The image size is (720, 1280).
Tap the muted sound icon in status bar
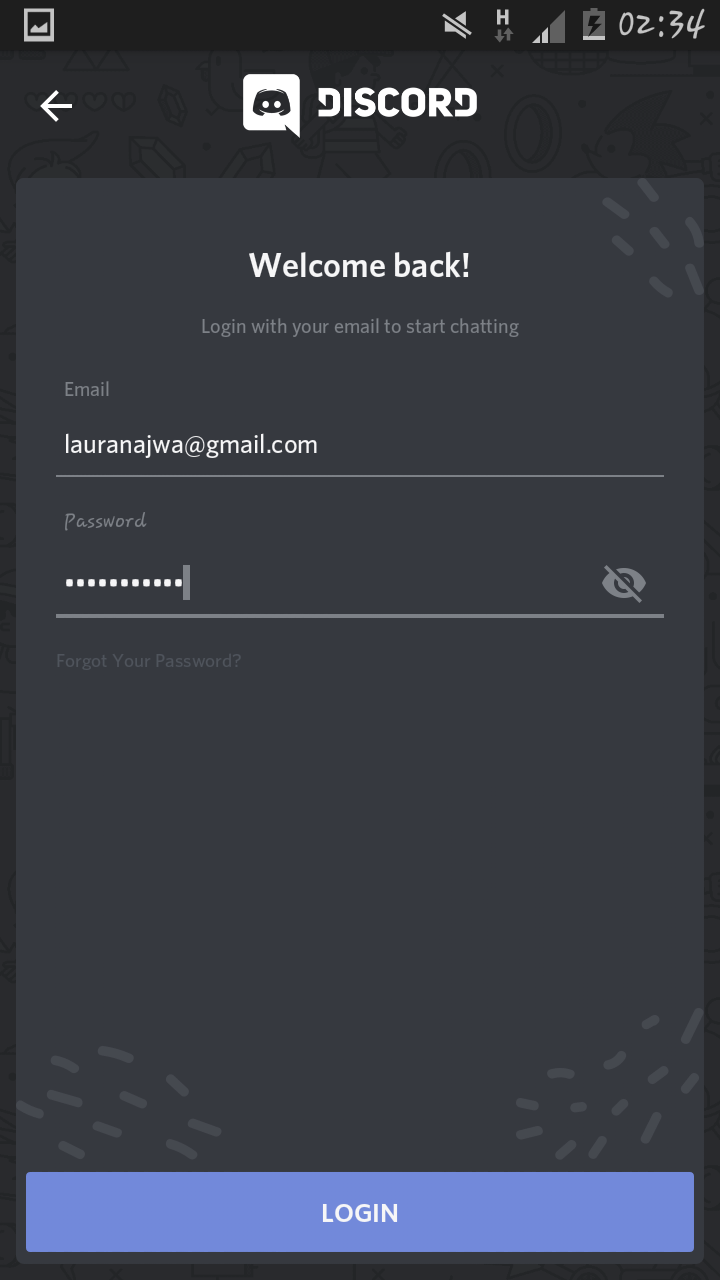pos(457,25)
